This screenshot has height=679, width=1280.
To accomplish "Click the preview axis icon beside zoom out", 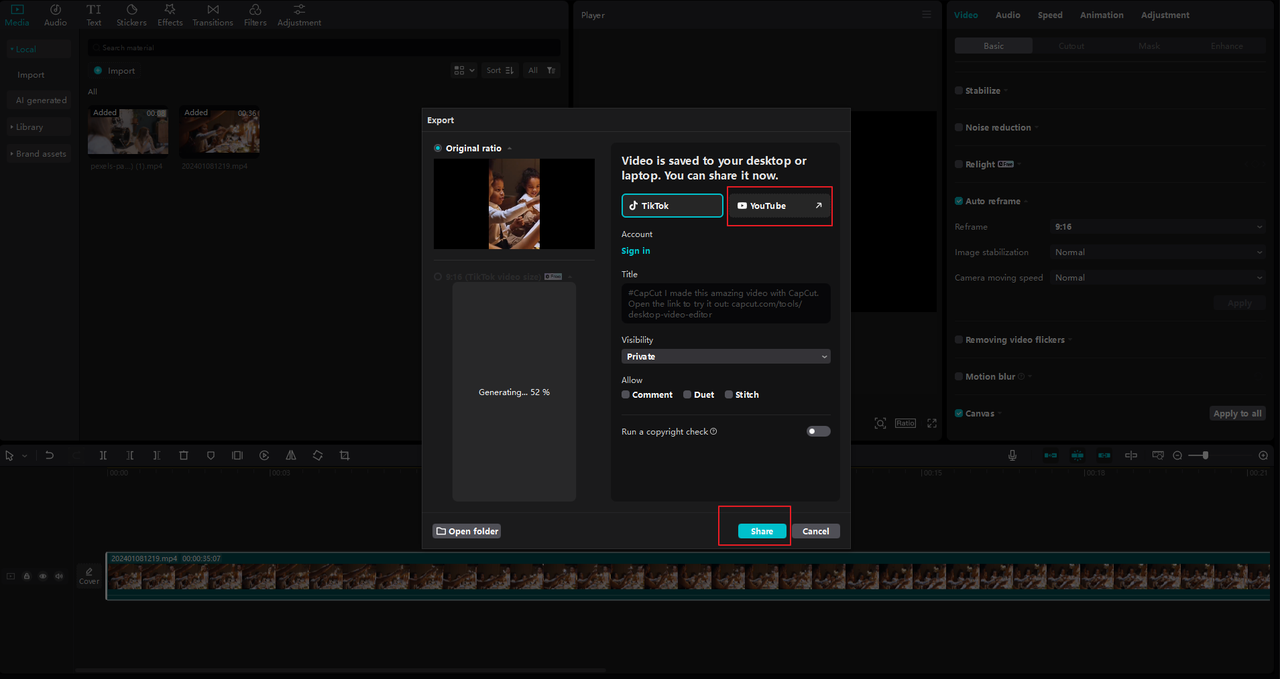I will [x=1157, y=455].
